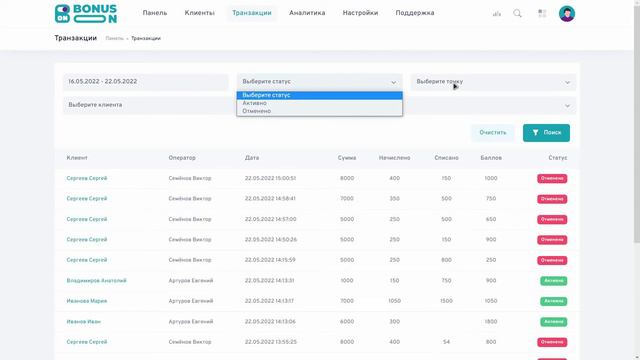Click Активно badge in Иванов Иван row
The image size is (640, 360).
(553, 322)
